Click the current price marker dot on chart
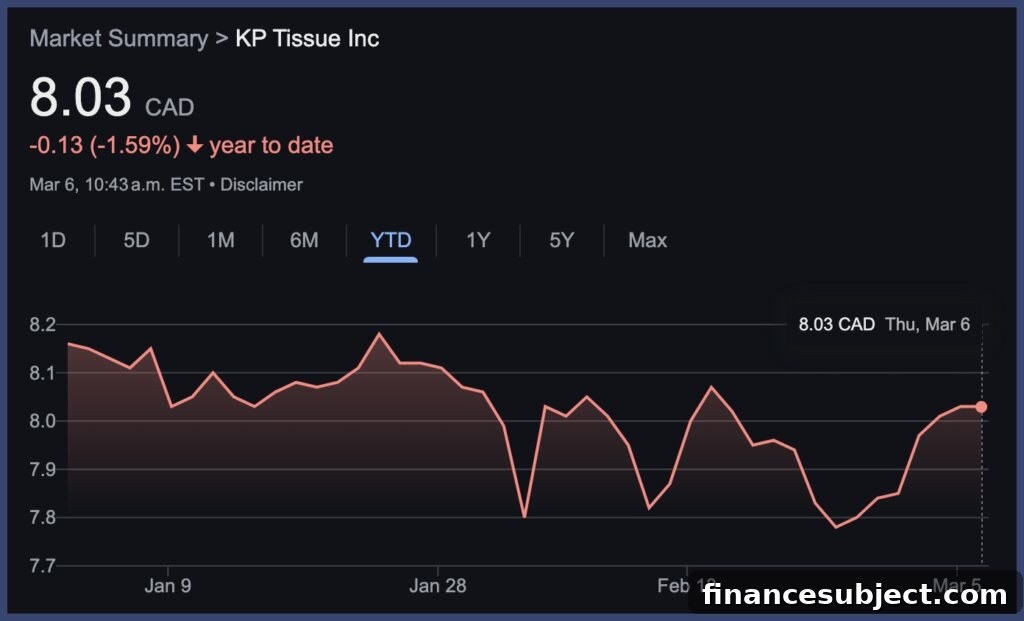This screenshot has width=1024, height=621. (981, 407)
